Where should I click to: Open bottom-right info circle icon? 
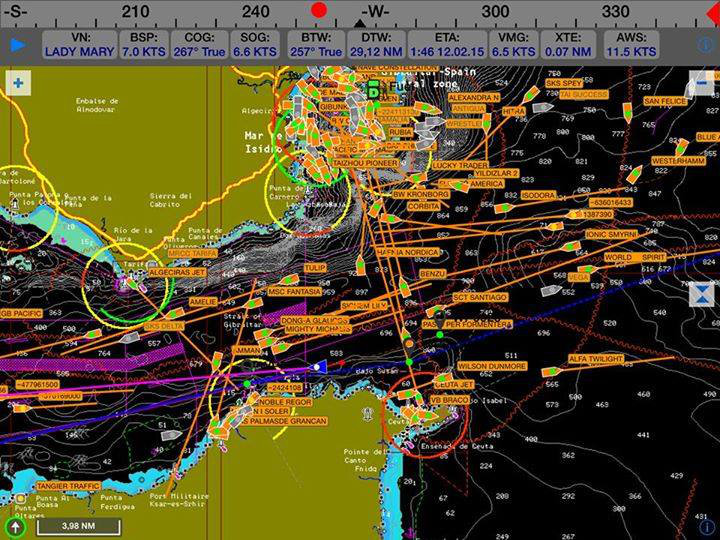coord(706,527)
